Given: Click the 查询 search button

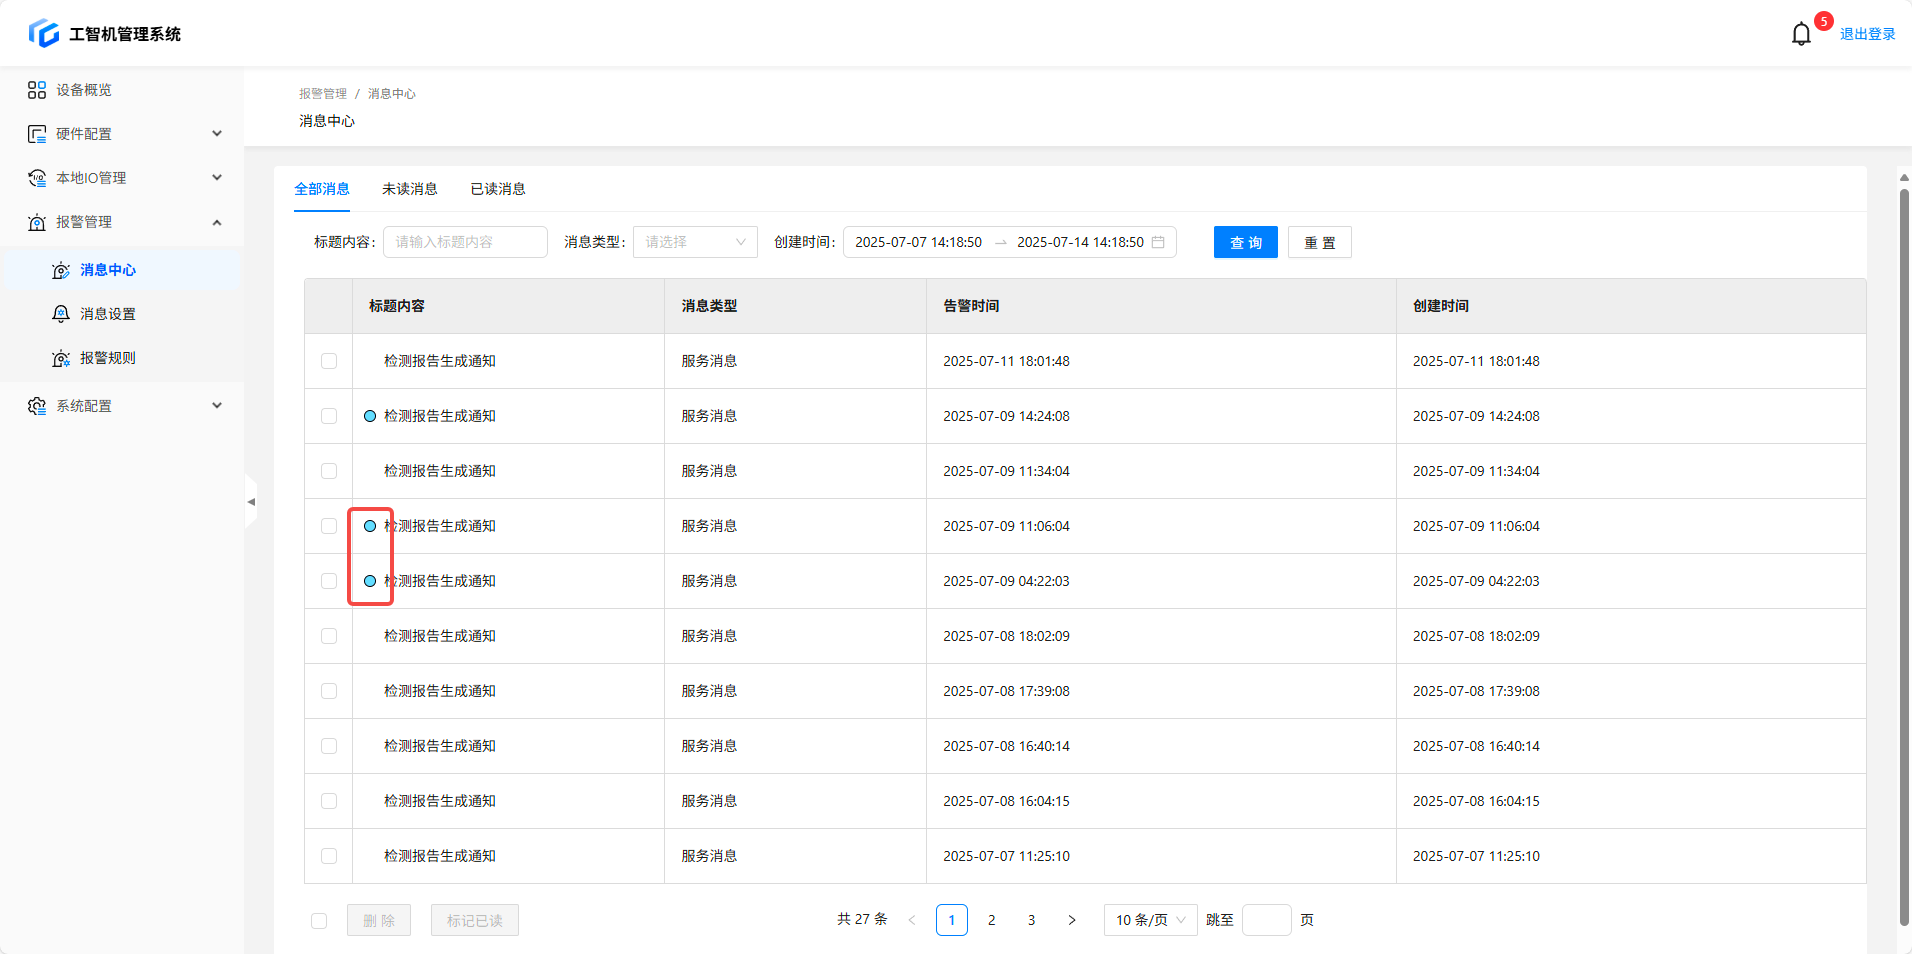Looking at the screenshot, I should [x=1245, y=242].
